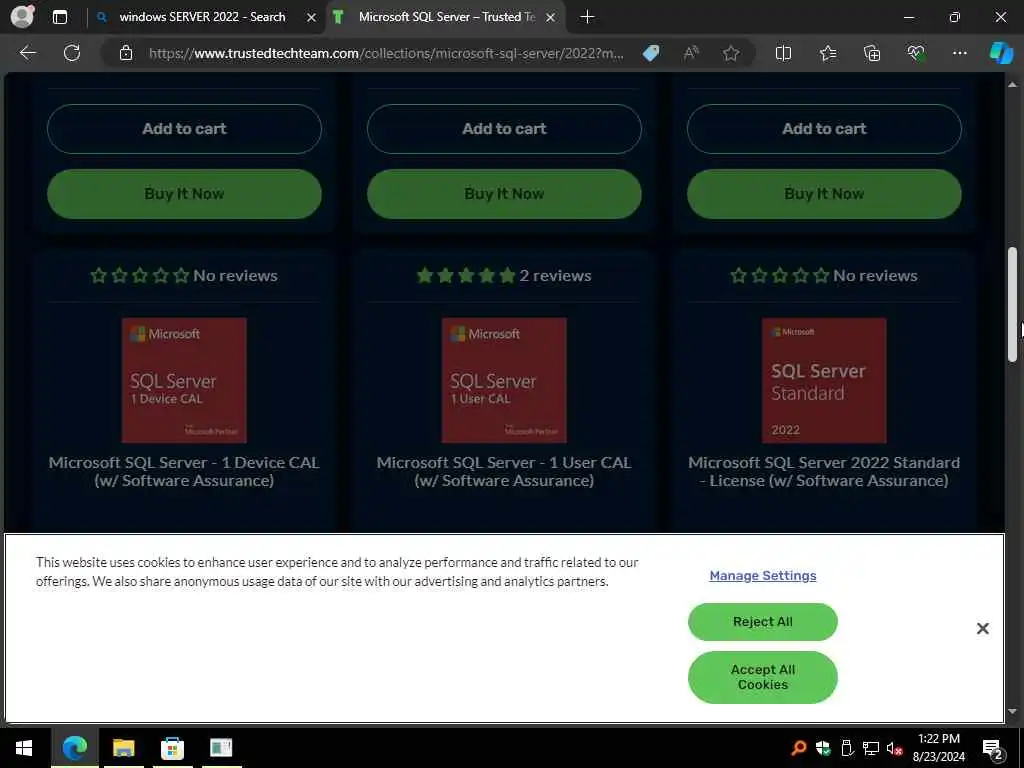Select the Microsoft SQL Server – Trusted Tech tab
This screenshot has height=768, width=1024.
[x=447, y=17]
